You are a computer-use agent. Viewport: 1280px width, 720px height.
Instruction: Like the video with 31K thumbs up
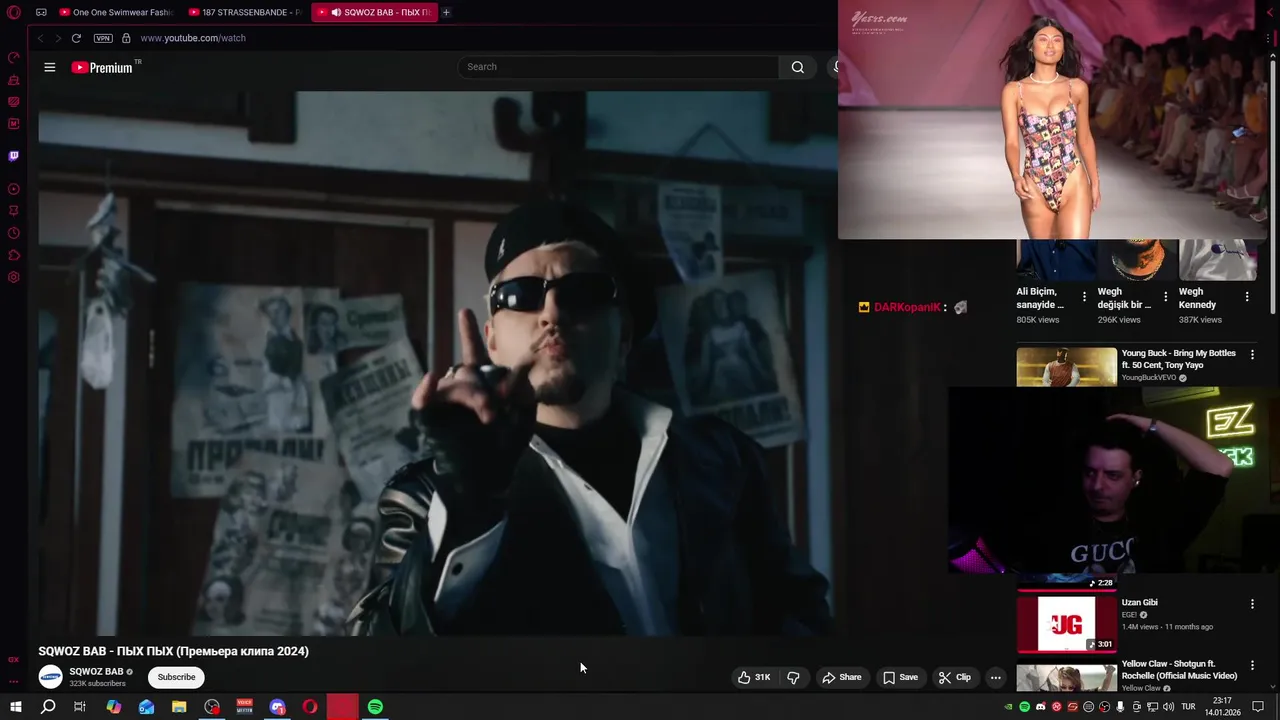coord(754,677)
